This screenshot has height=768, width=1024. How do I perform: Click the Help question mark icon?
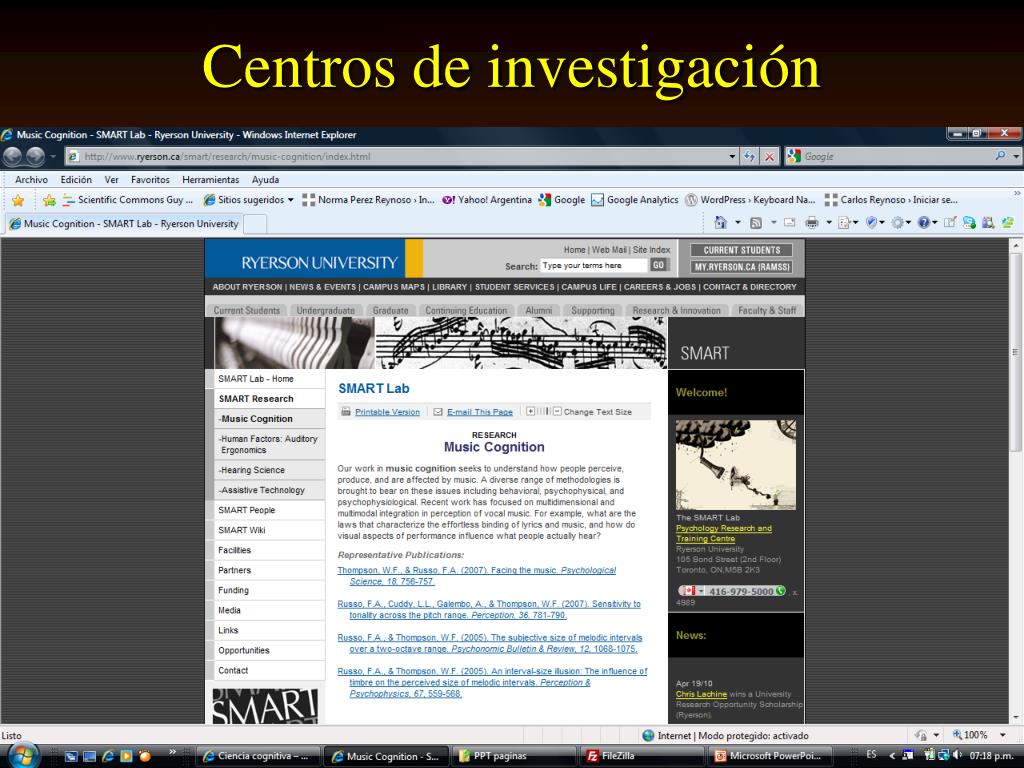(923, 223)
